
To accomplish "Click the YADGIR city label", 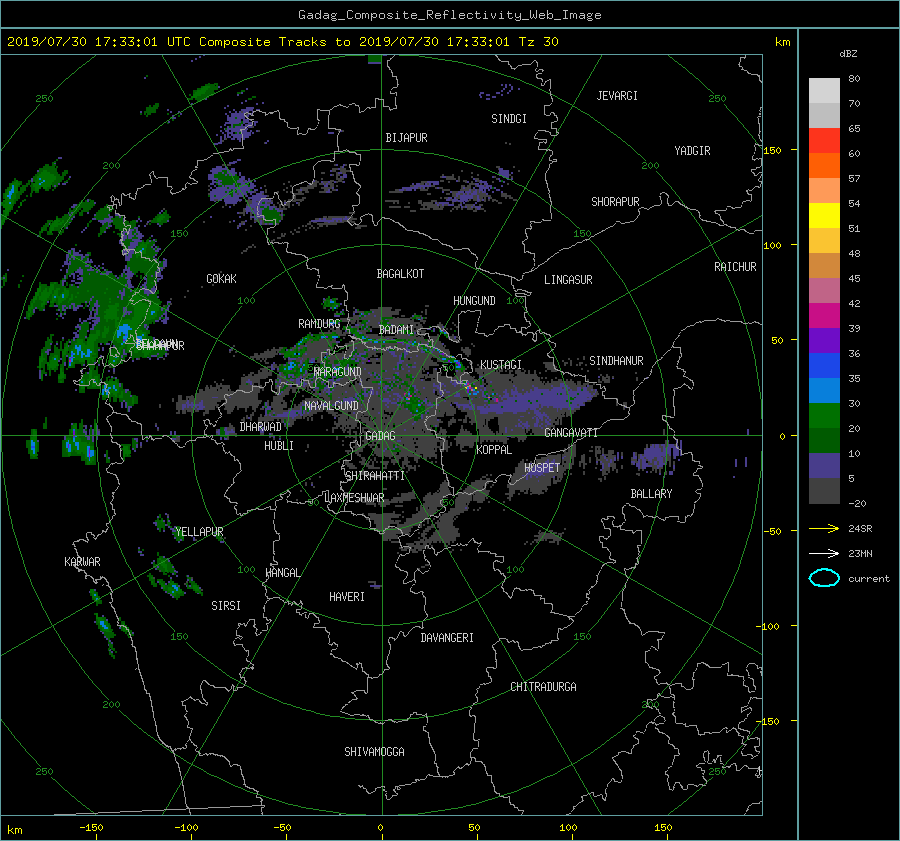I will pos(692,151).
